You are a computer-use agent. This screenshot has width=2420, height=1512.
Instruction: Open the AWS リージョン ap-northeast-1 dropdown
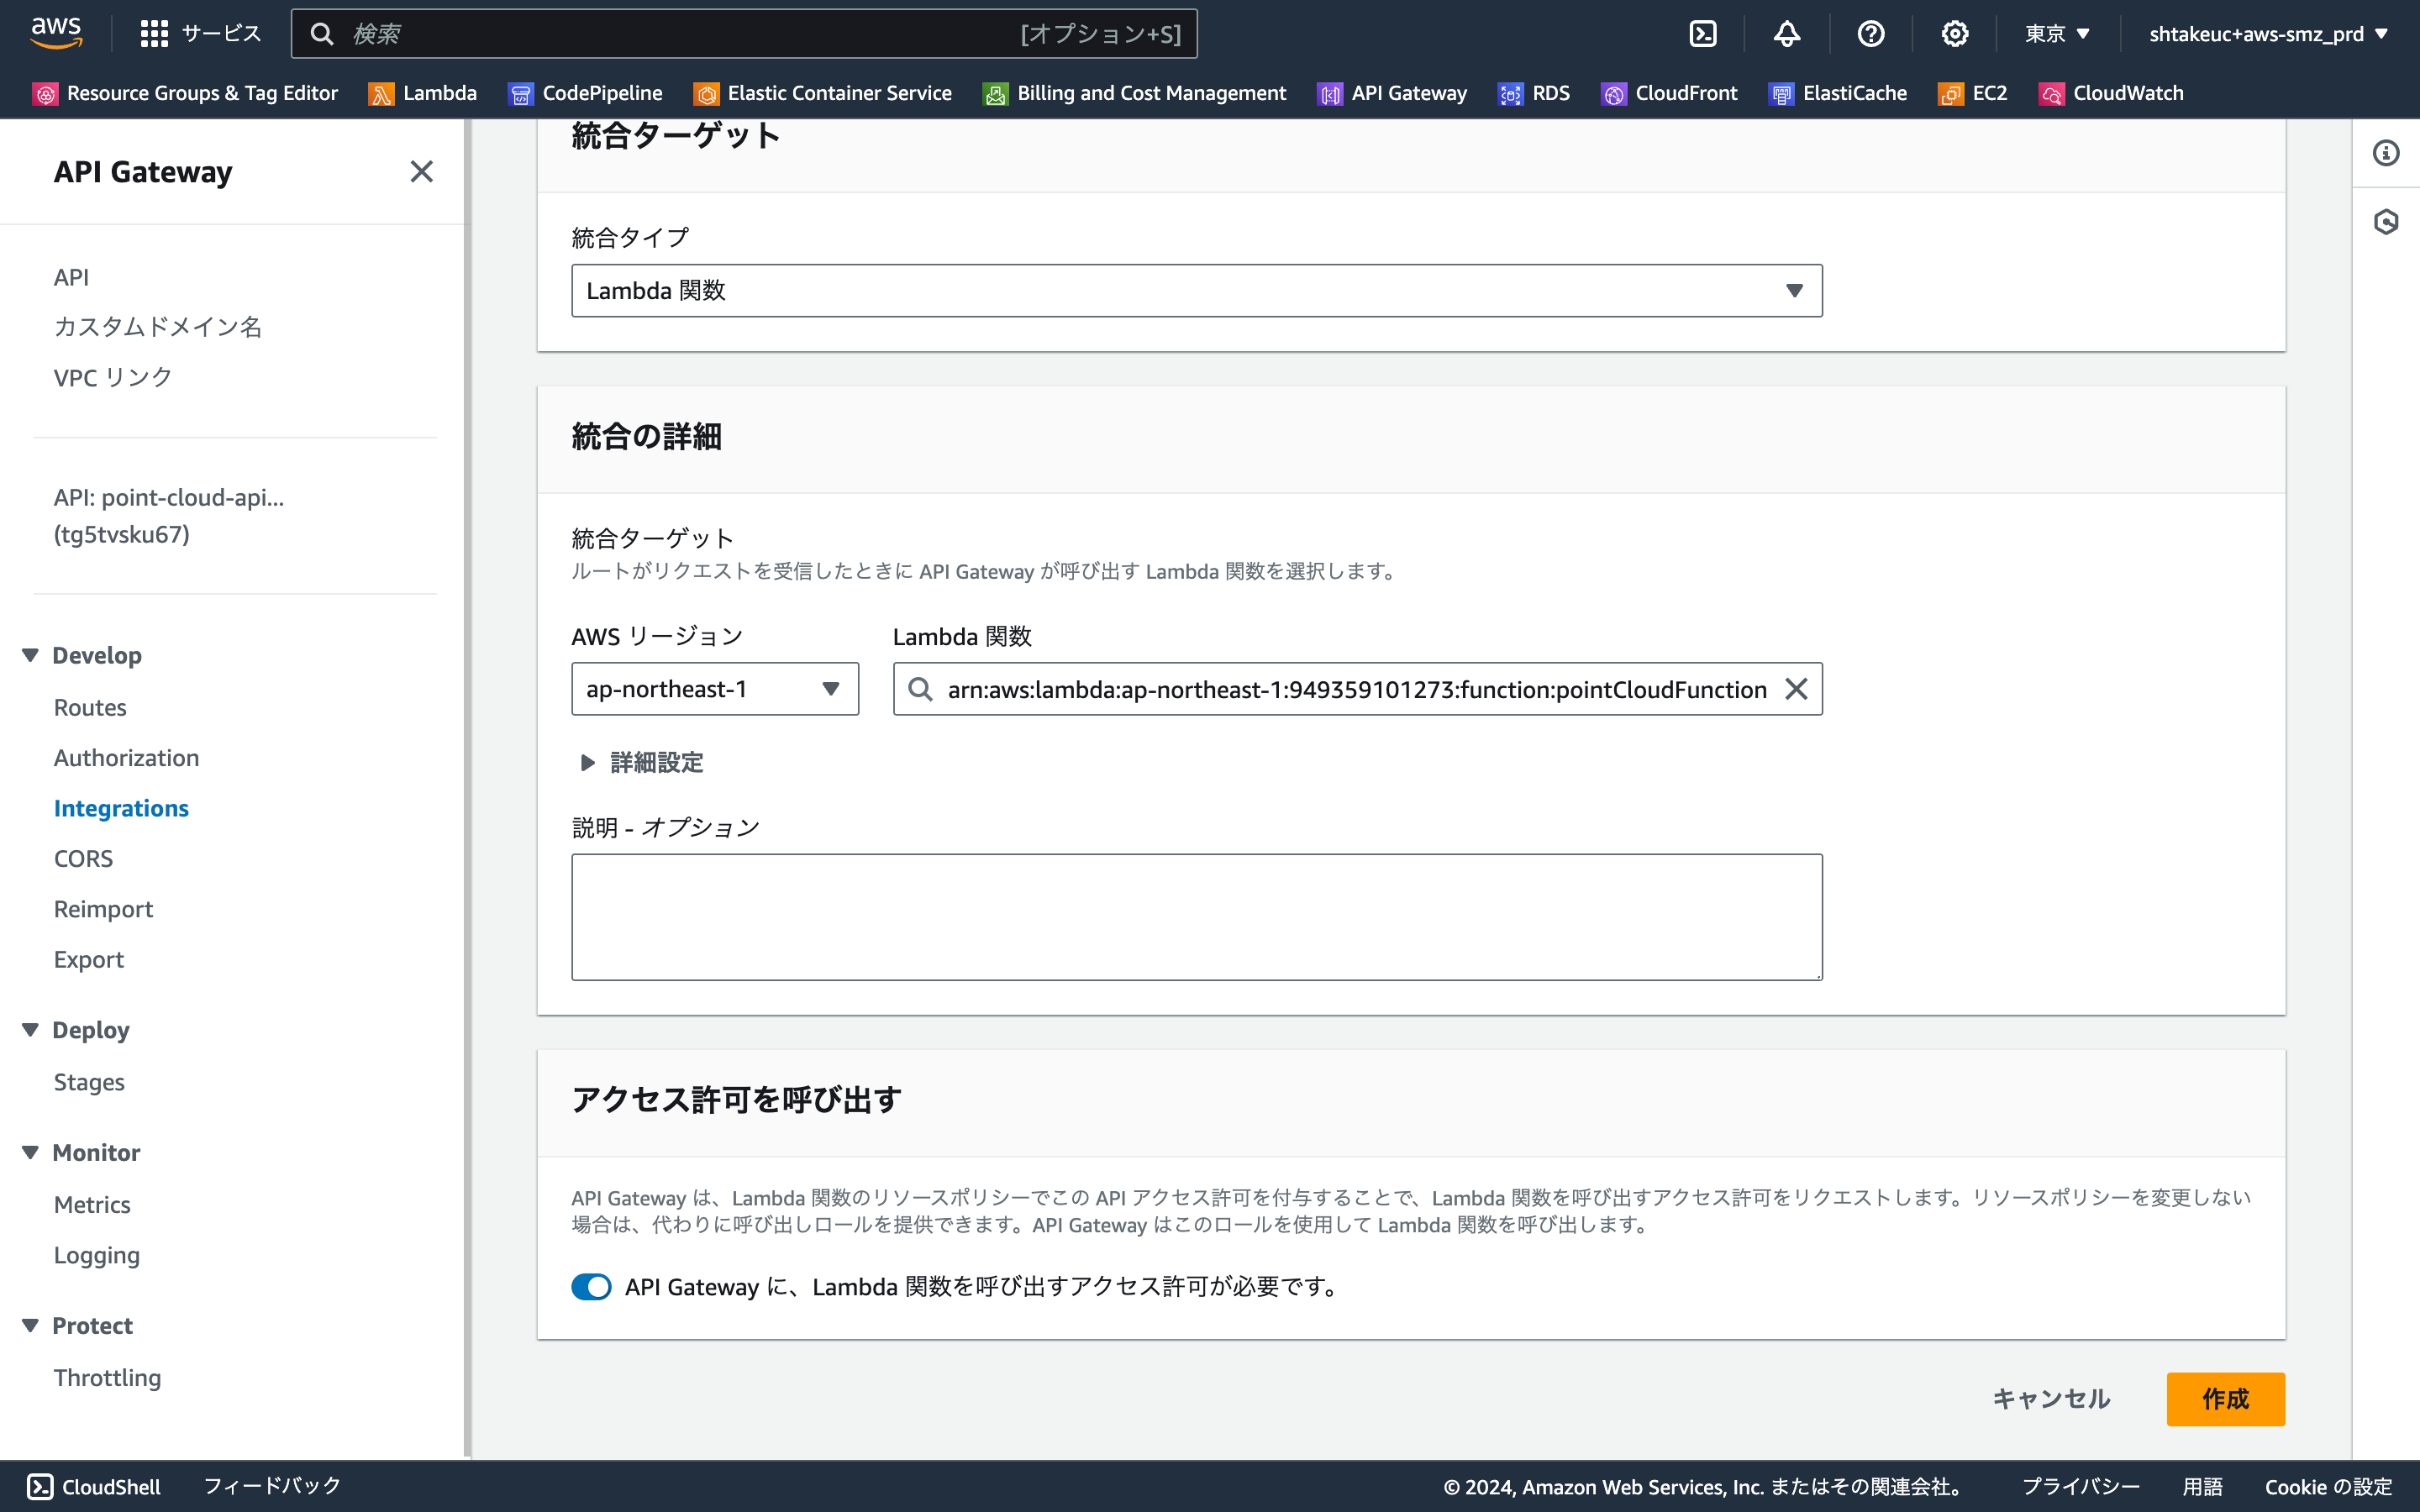pos(715,689)
